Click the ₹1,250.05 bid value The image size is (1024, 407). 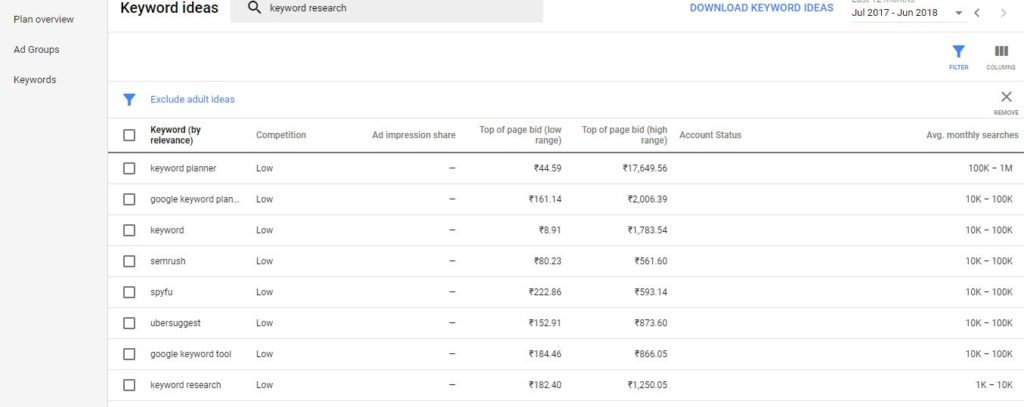click(x=647, y=385)
